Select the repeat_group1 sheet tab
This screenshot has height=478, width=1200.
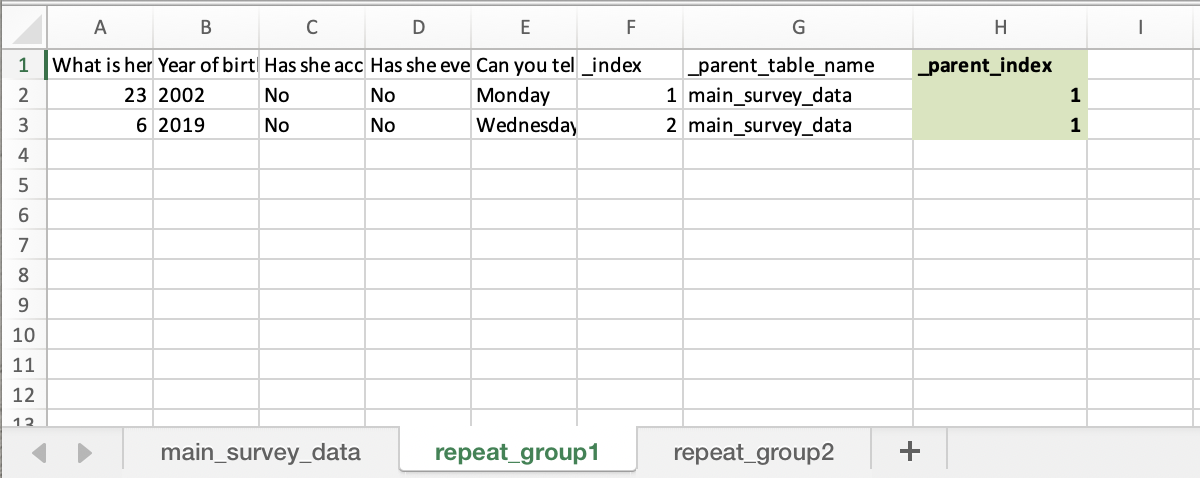516,452
